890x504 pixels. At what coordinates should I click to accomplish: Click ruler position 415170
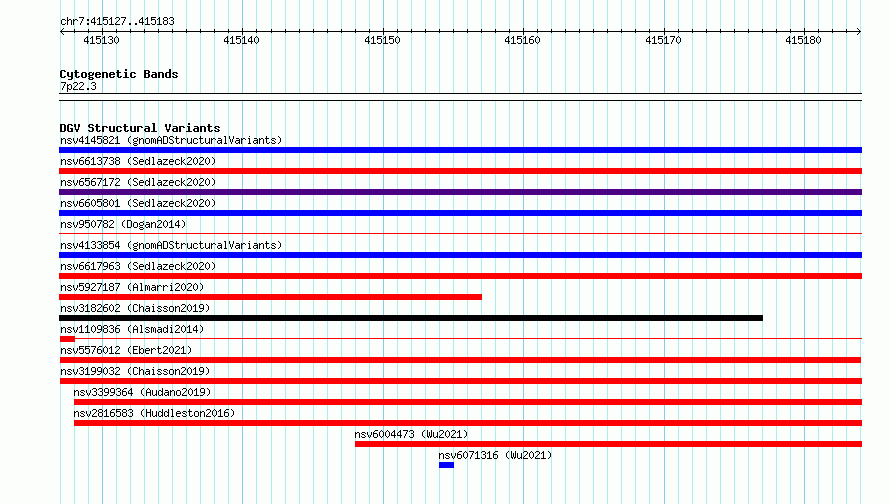[x=664, y=40]
